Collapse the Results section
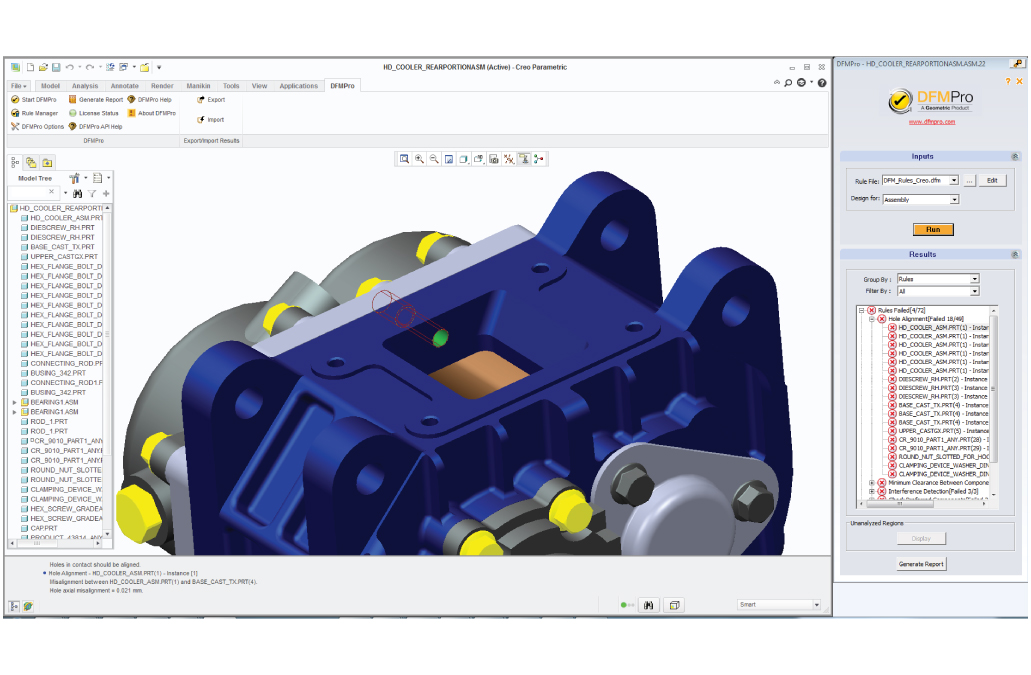This screenshot has height=675, width=1031. 1015,254
